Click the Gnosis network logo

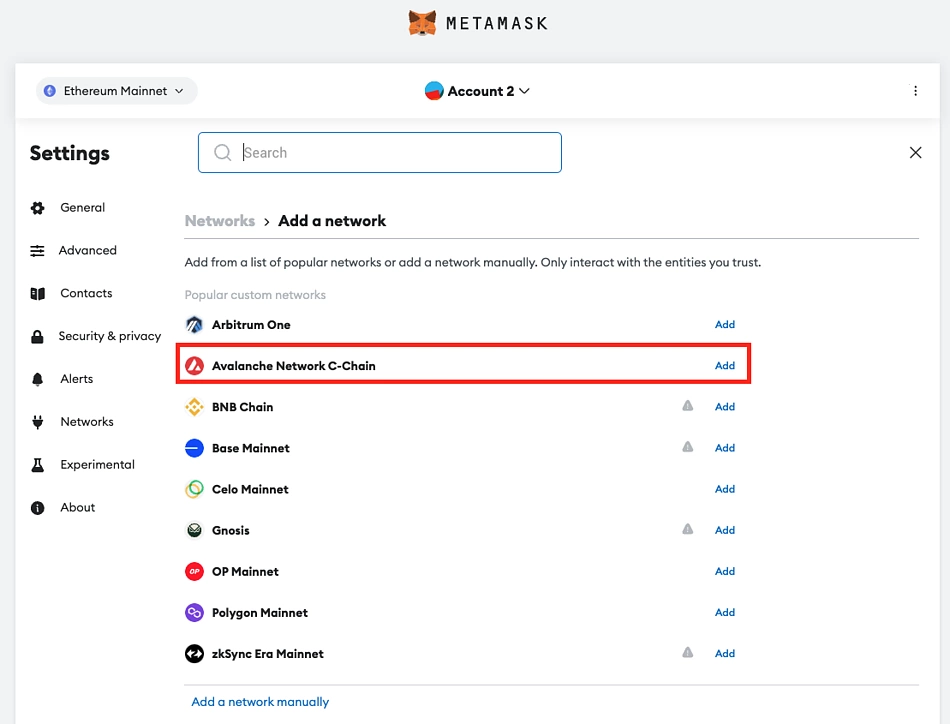(194, 531)
